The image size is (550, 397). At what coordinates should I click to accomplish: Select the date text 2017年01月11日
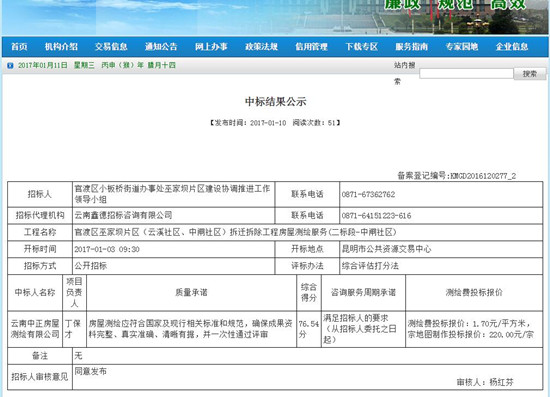pos(42,65)
